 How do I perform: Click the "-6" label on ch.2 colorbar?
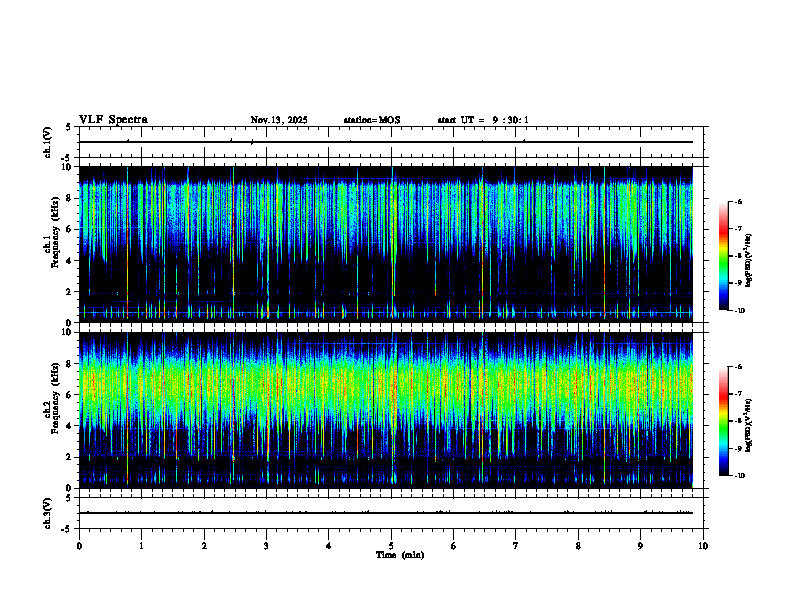click(738, 367)
